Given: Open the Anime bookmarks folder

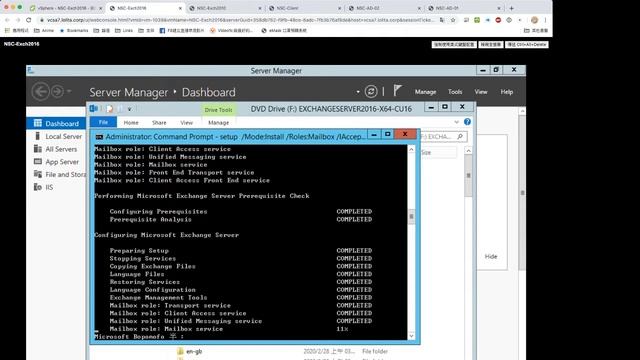Looking at the screenshot, I should click(44, 31).
